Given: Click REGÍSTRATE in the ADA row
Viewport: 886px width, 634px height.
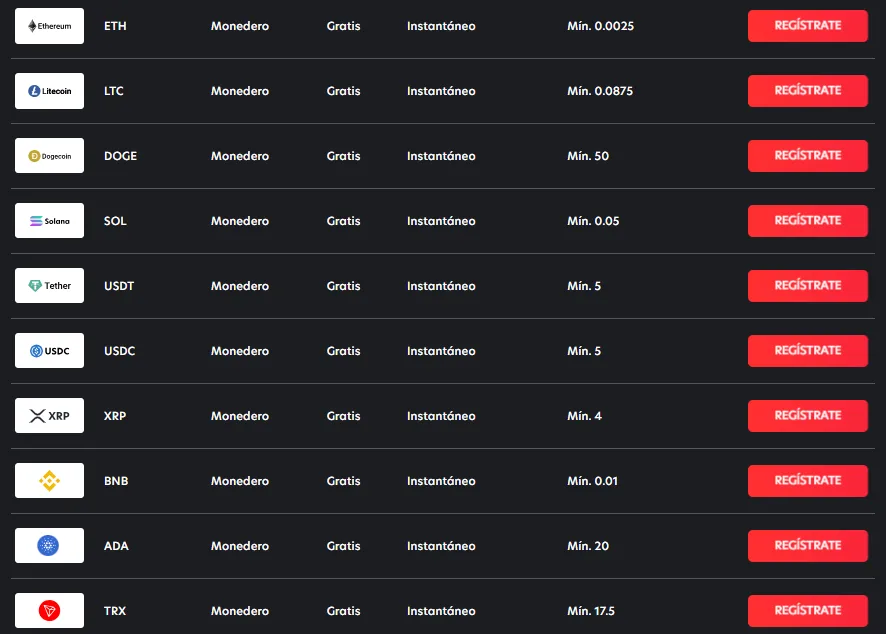Looking at the screenshot, I should (x=807, y=545).
